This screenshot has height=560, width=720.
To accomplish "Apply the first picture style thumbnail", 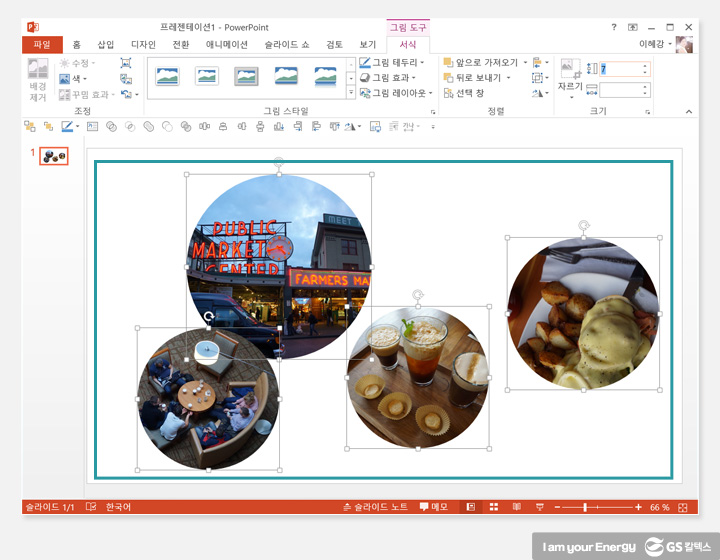I will [x=167, y=76].
